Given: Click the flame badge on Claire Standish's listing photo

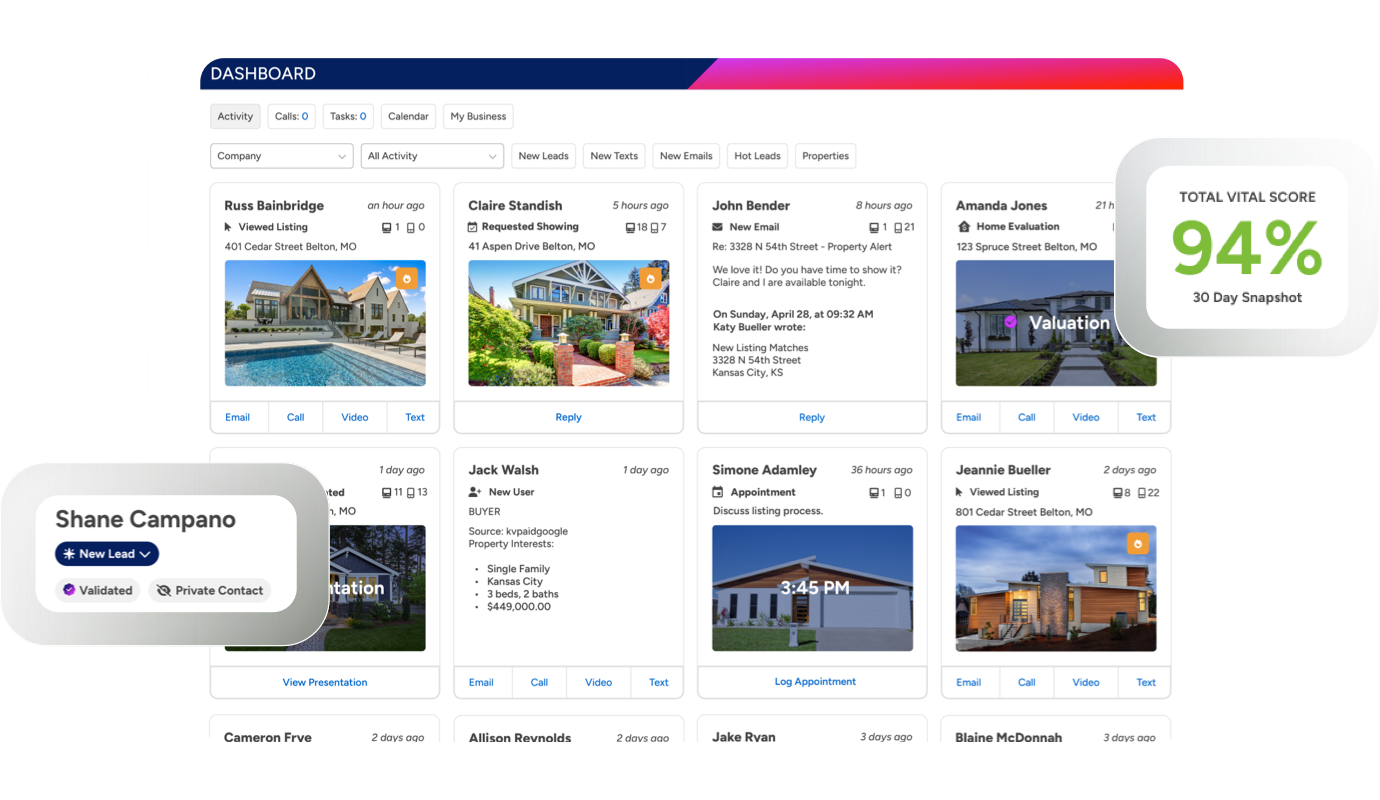Looking at the screenshot, I should pyautogui.click(x=650, y=279).
